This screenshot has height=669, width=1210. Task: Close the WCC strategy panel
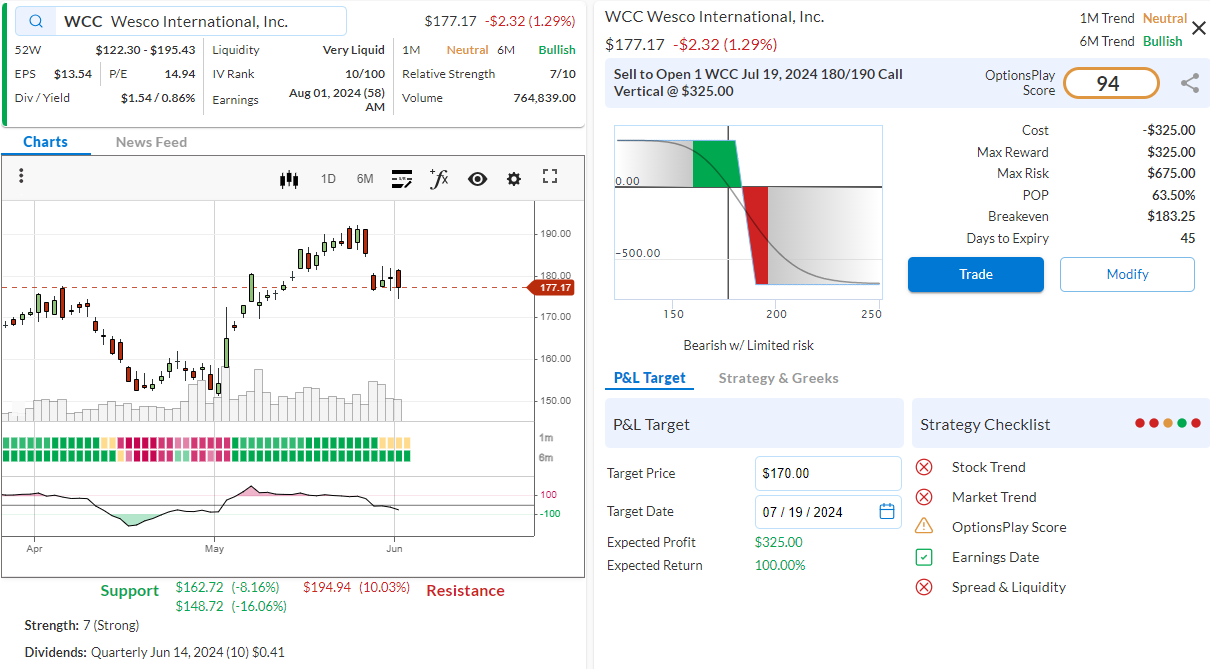point(1198,28)
